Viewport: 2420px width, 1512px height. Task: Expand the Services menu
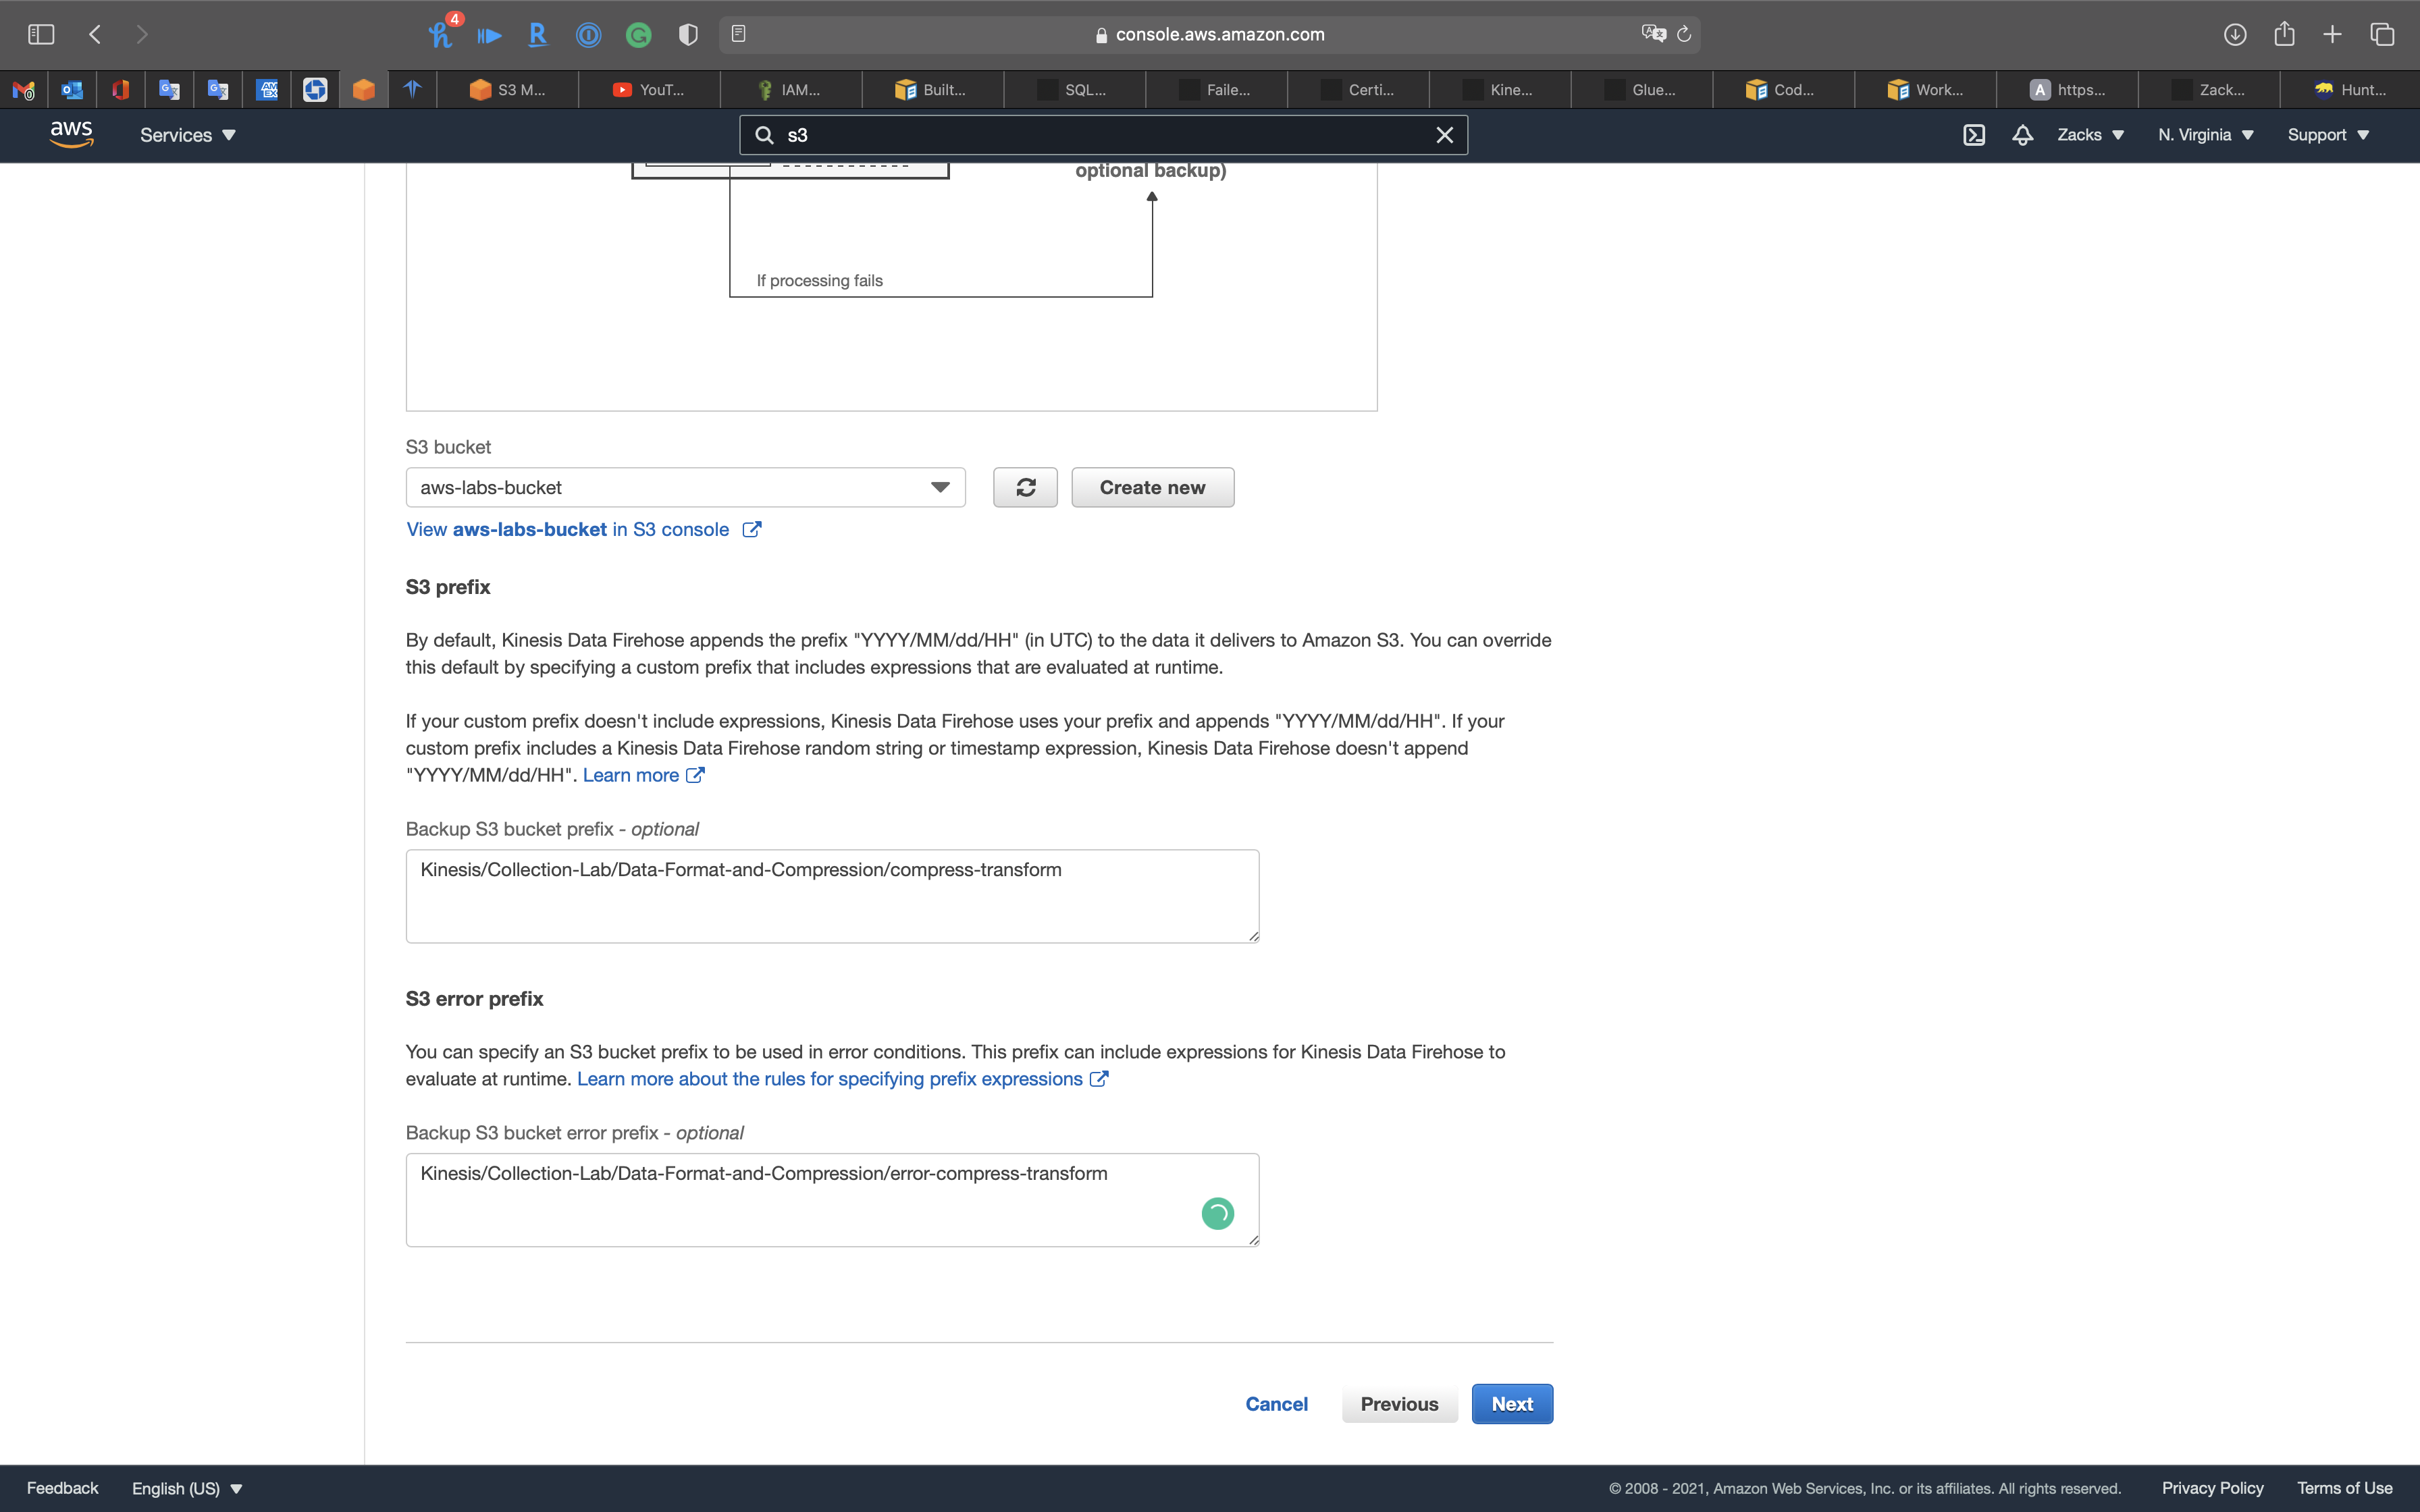click(x=187, y=135)
